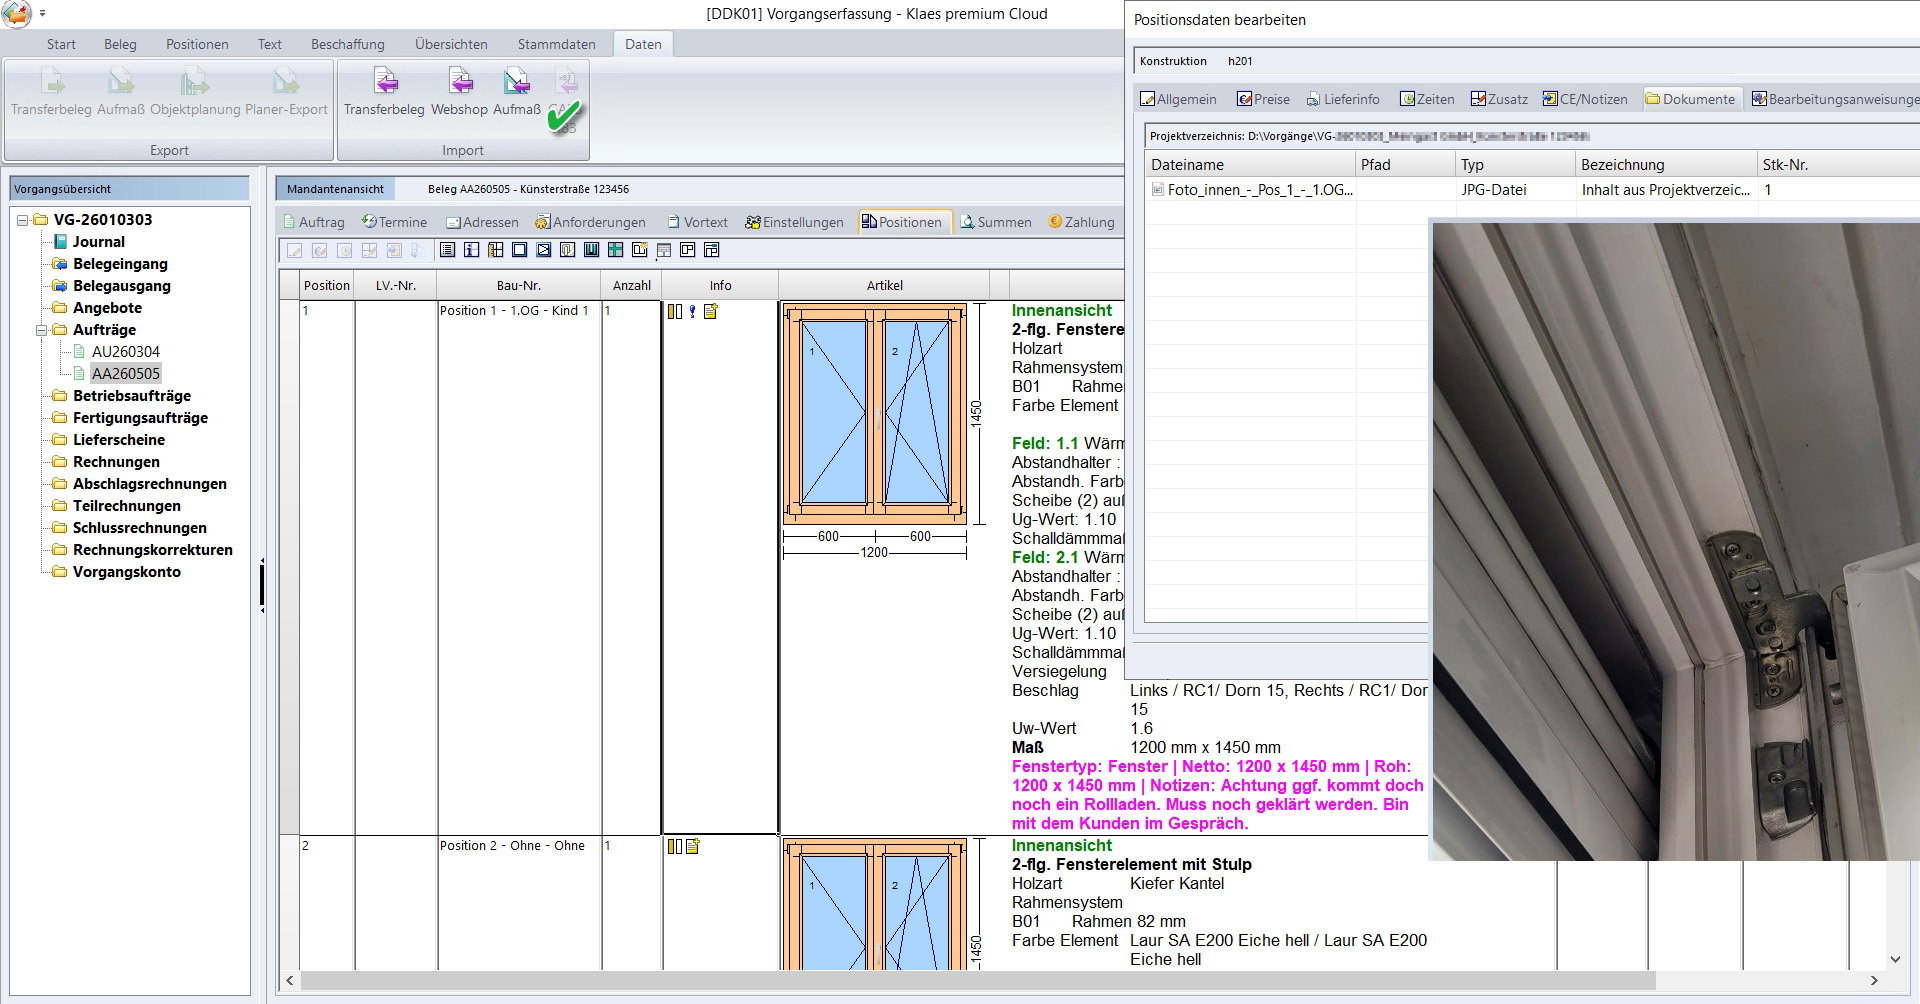Switch to the Stammdaten ribbon tab
Screen dimensions: 1920x1004
(x=556, y=44)
